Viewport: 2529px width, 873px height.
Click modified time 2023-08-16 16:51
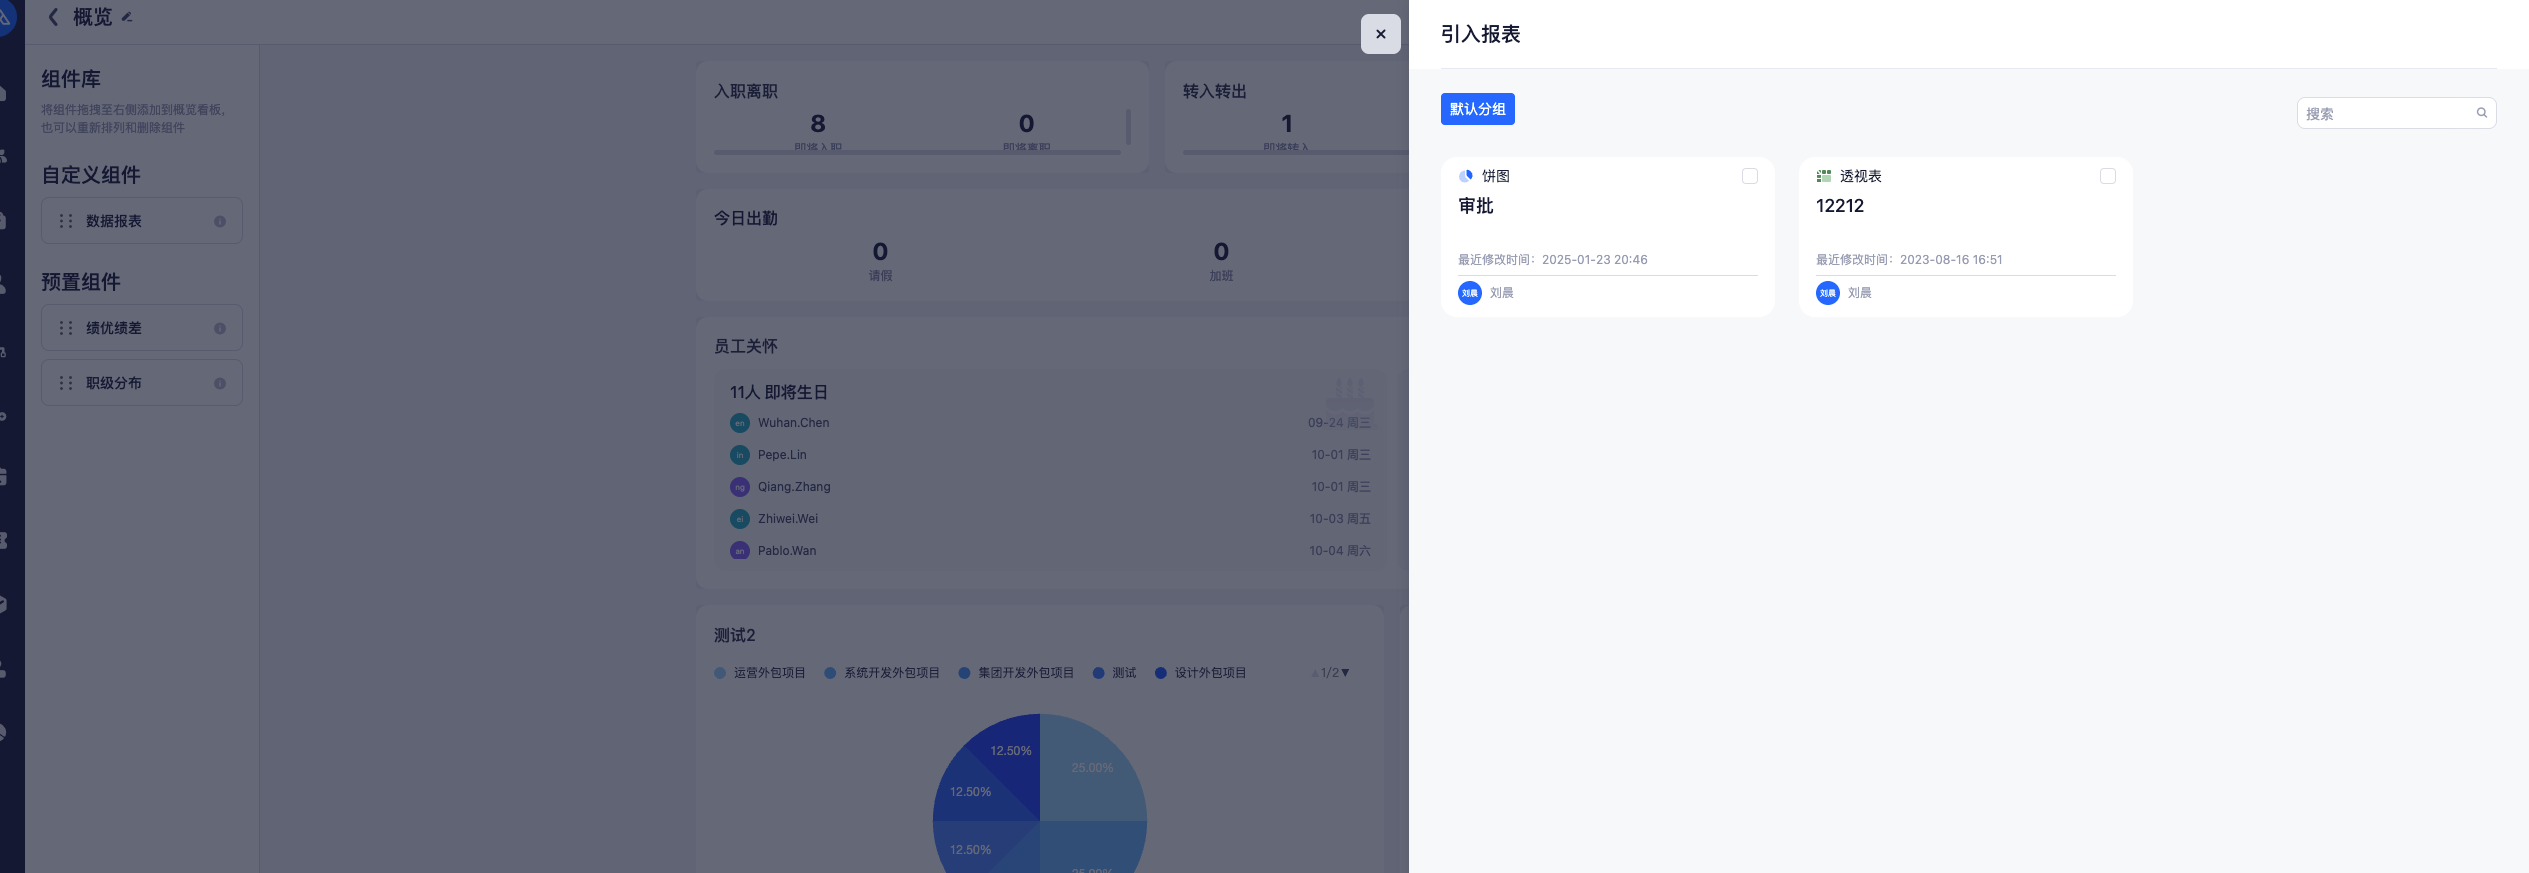click(x=1951, y=260)
